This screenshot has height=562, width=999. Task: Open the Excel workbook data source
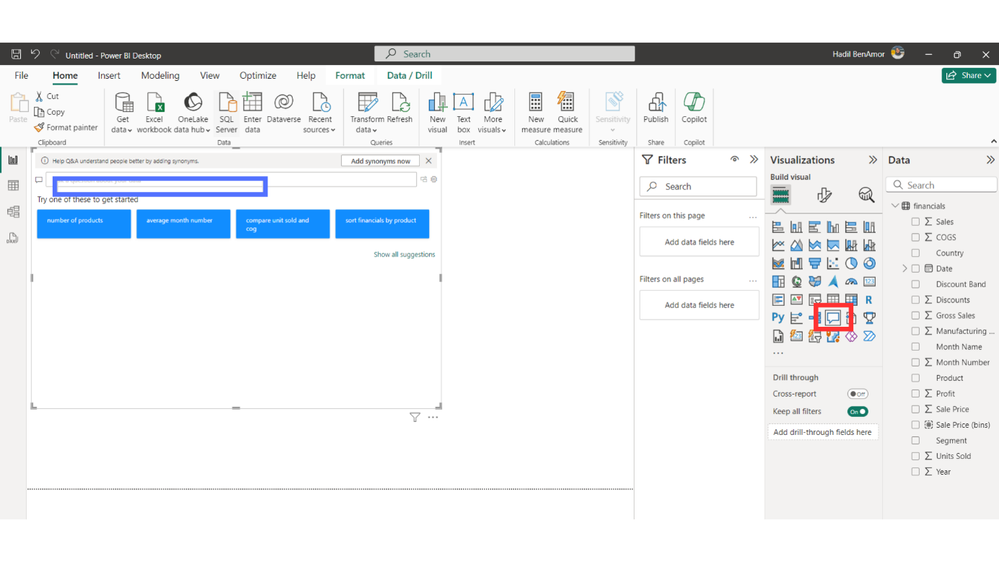click(x=154, y=113)
